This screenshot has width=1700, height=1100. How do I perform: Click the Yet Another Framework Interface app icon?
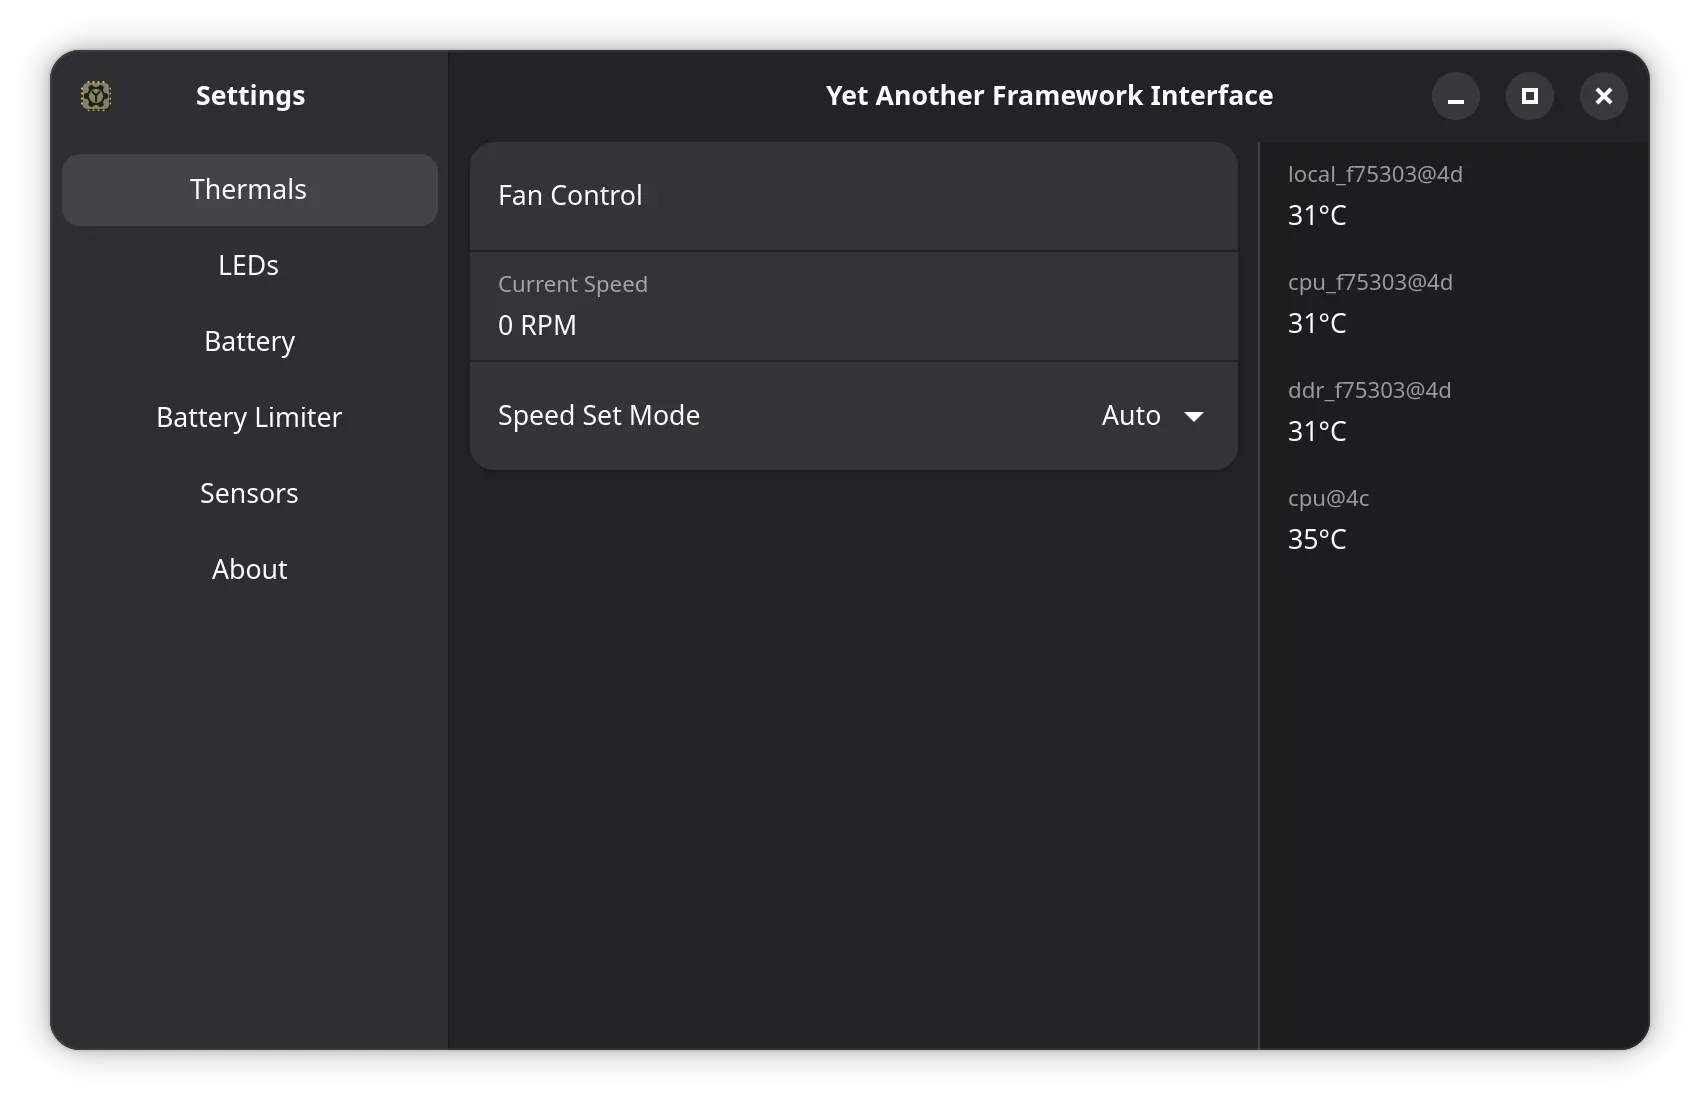point(95,95)
